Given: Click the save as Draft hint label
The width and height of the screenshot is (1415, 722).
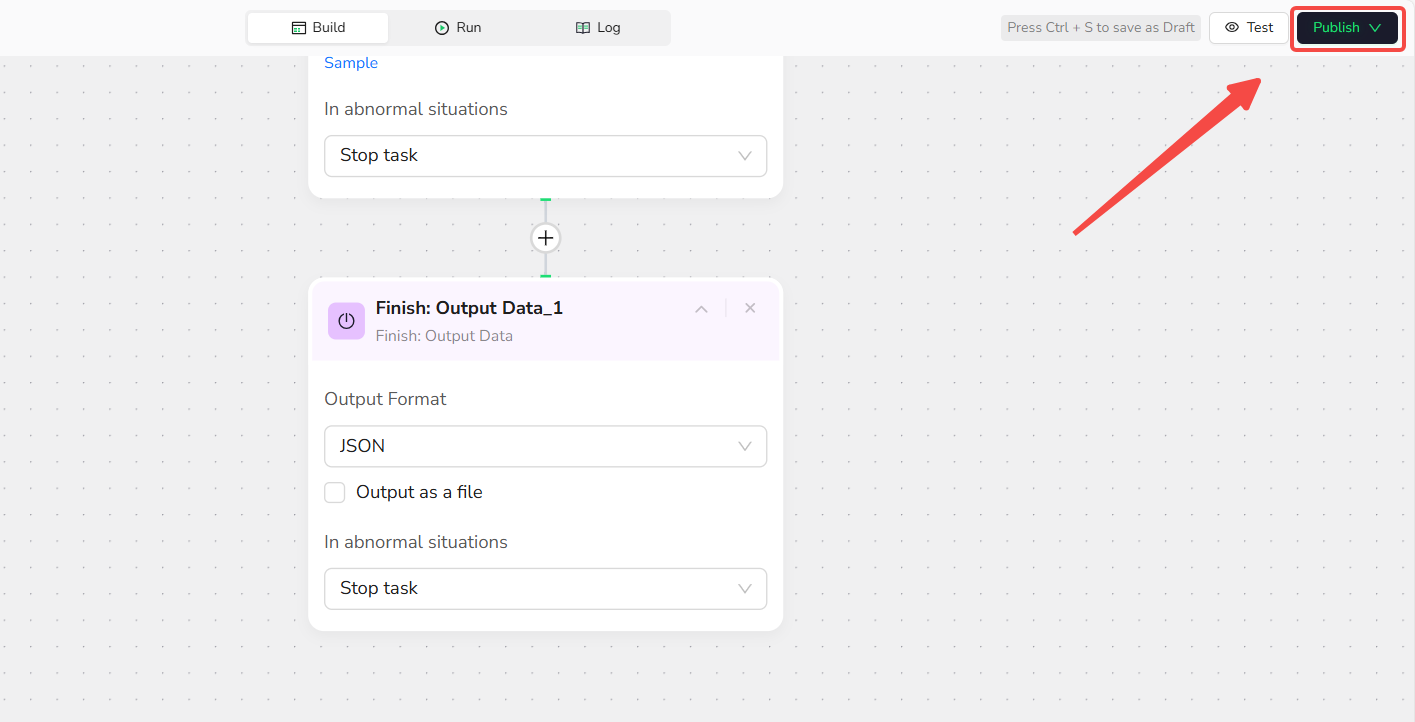Looking at the screenshot, I should [1100, 28].
